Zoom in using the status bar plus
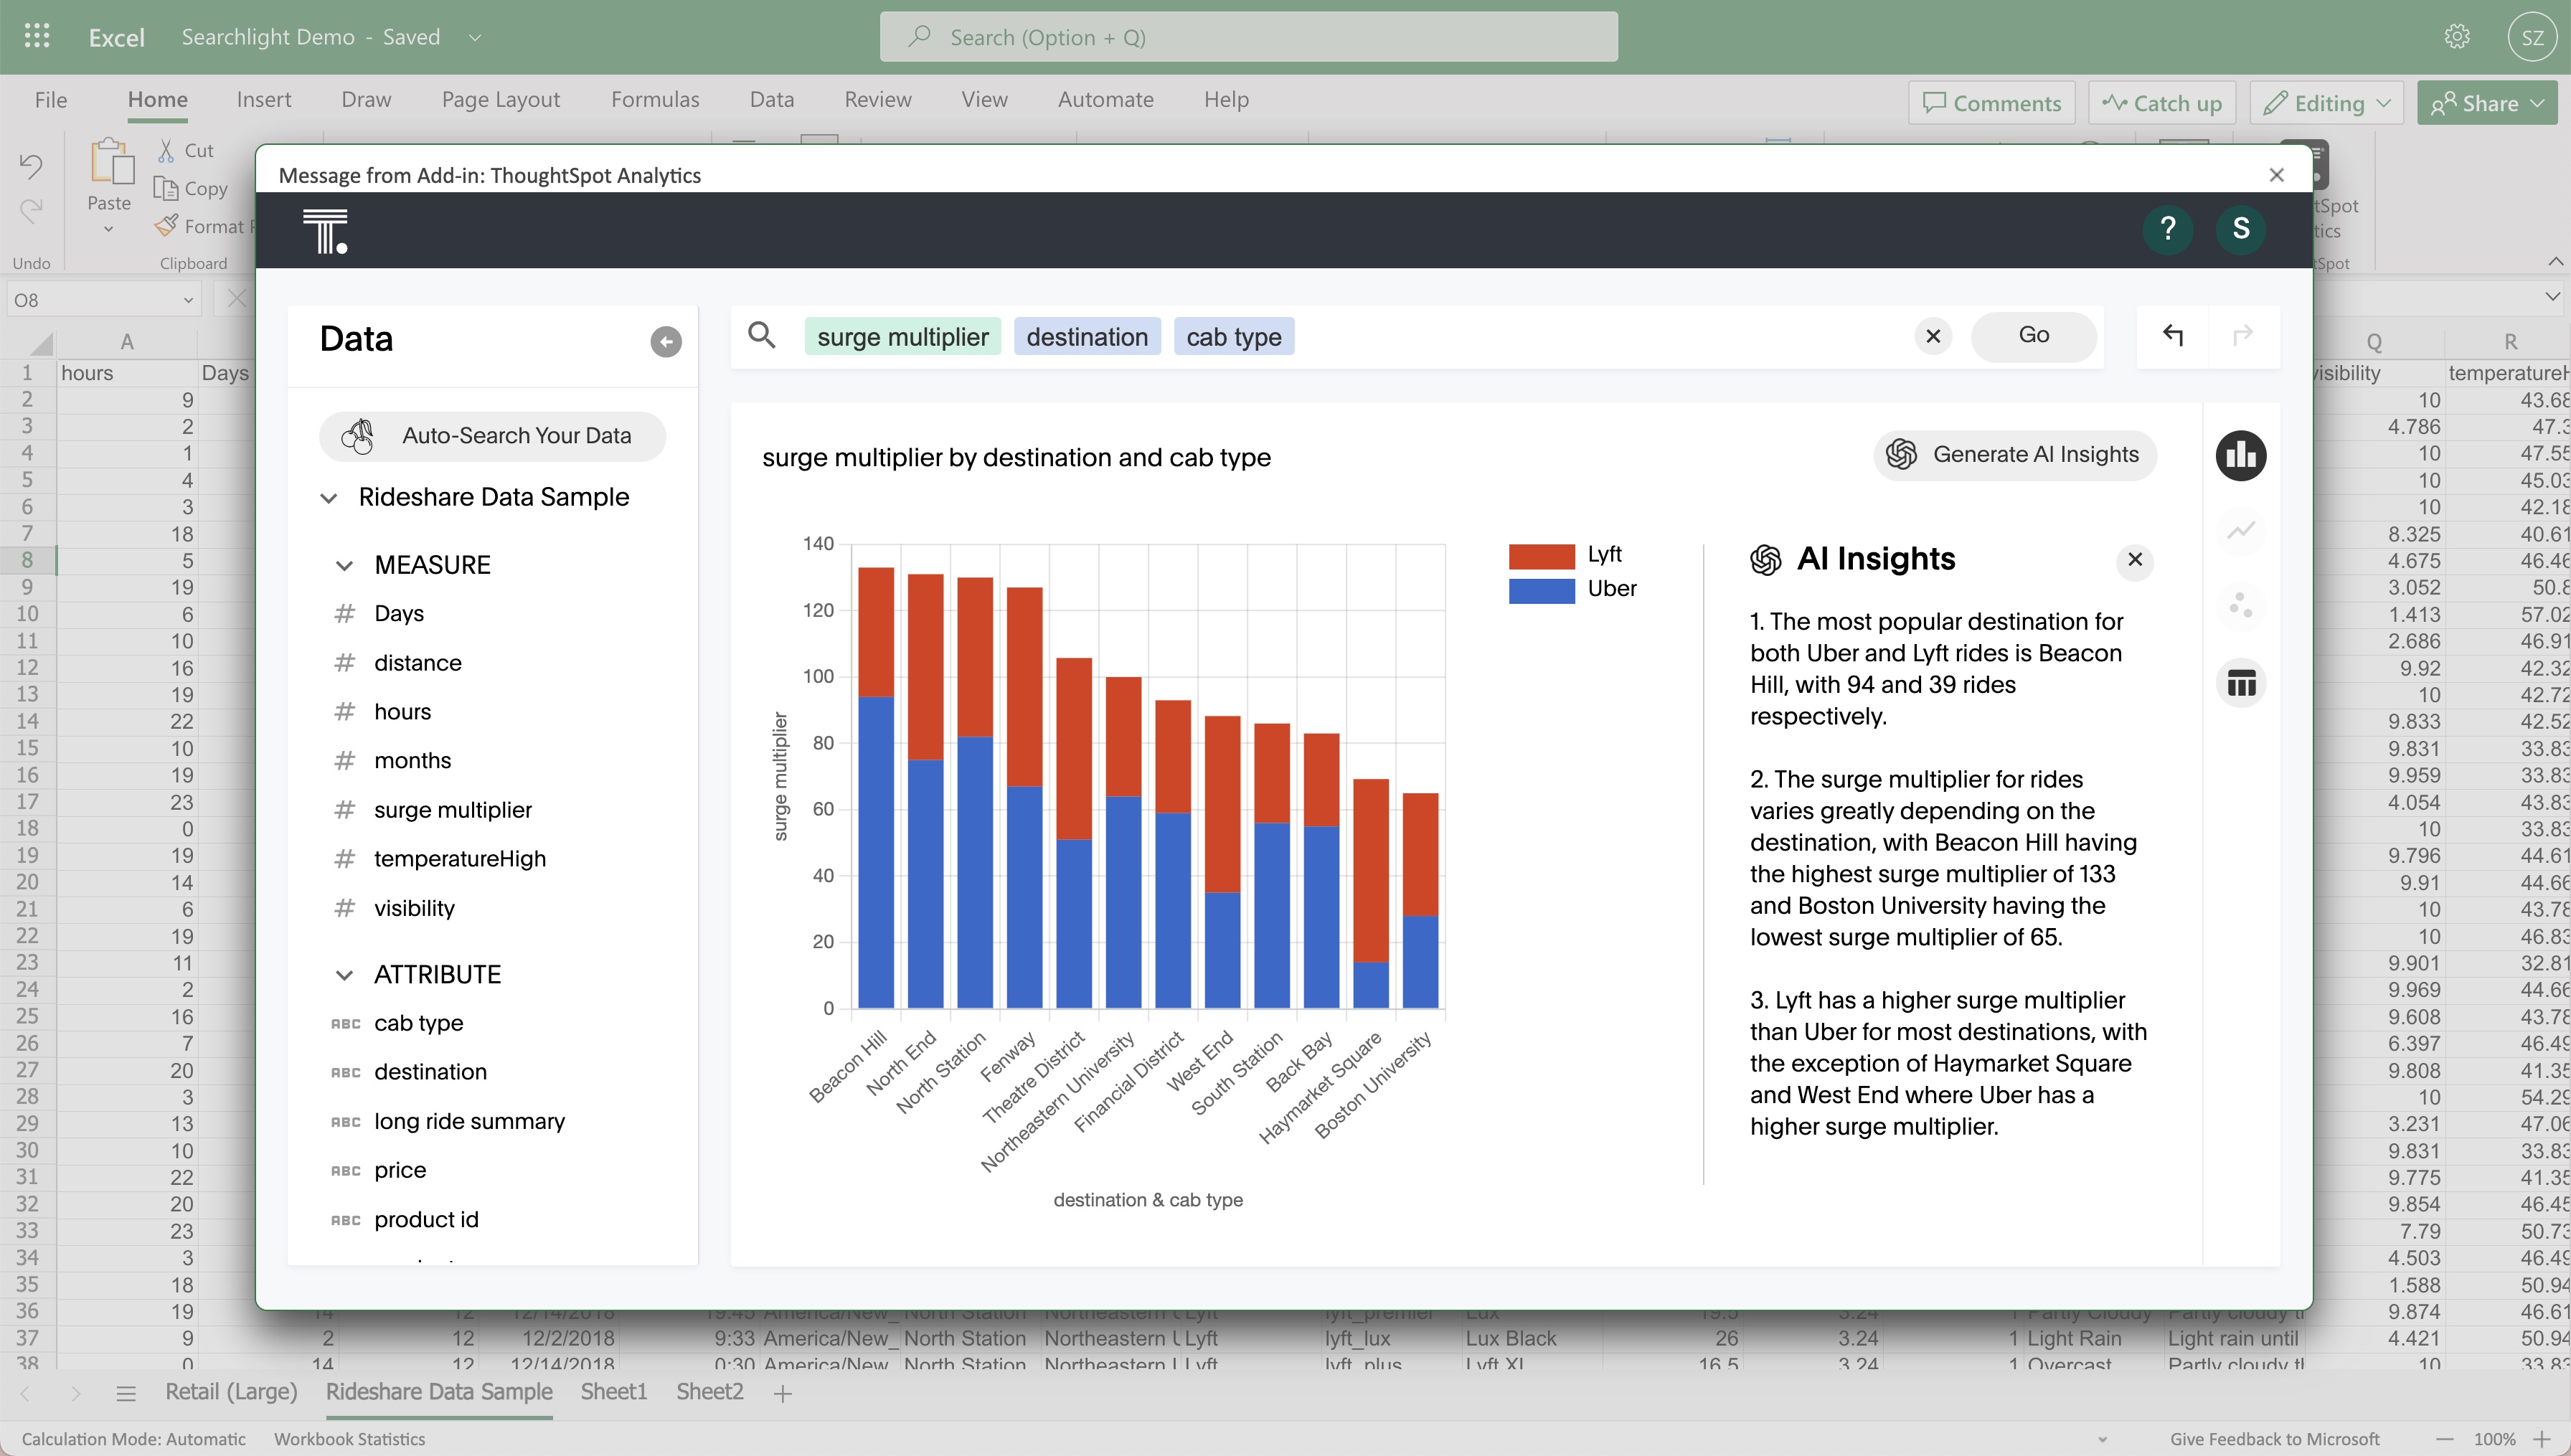Viewport: 2571px width, 1456px height. click(x=2542, y=1439)
